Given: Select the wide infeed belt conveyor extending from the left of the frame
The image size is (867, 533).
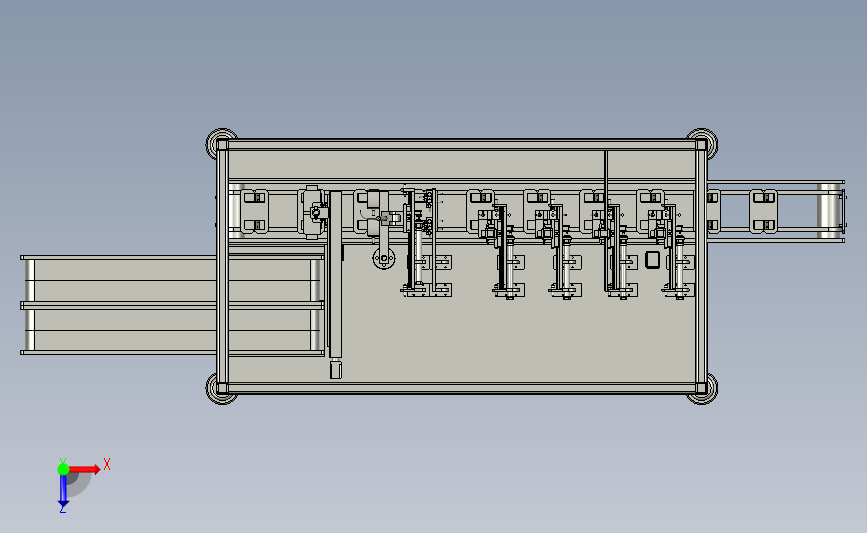Looking at the screenshot, I should point(172,305).
